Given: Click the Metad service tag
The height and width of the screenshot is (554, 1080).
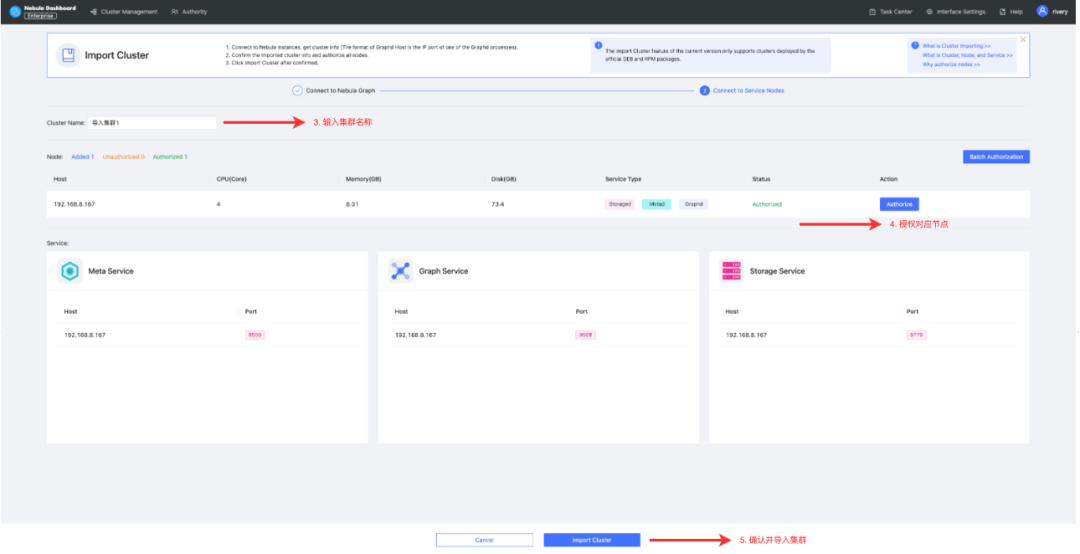Looking at the screenshot, I should tap(656, 204).
